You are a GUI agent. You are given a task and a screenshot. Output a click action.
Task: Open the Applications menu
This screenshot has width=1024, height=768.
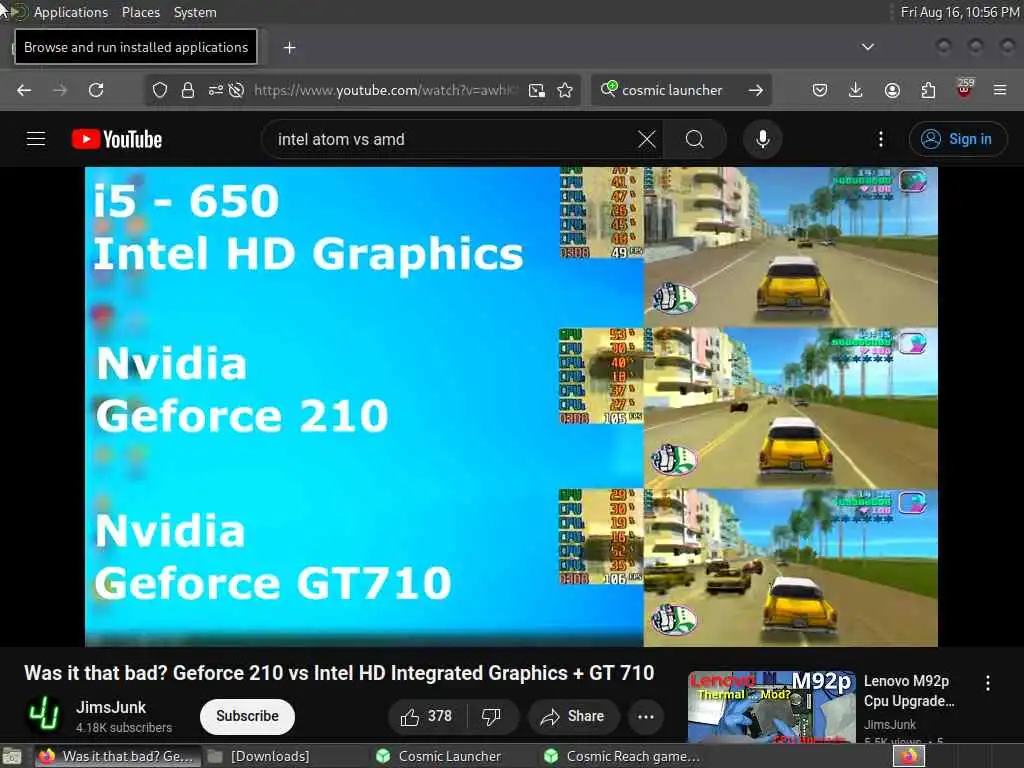pos(71,12)
